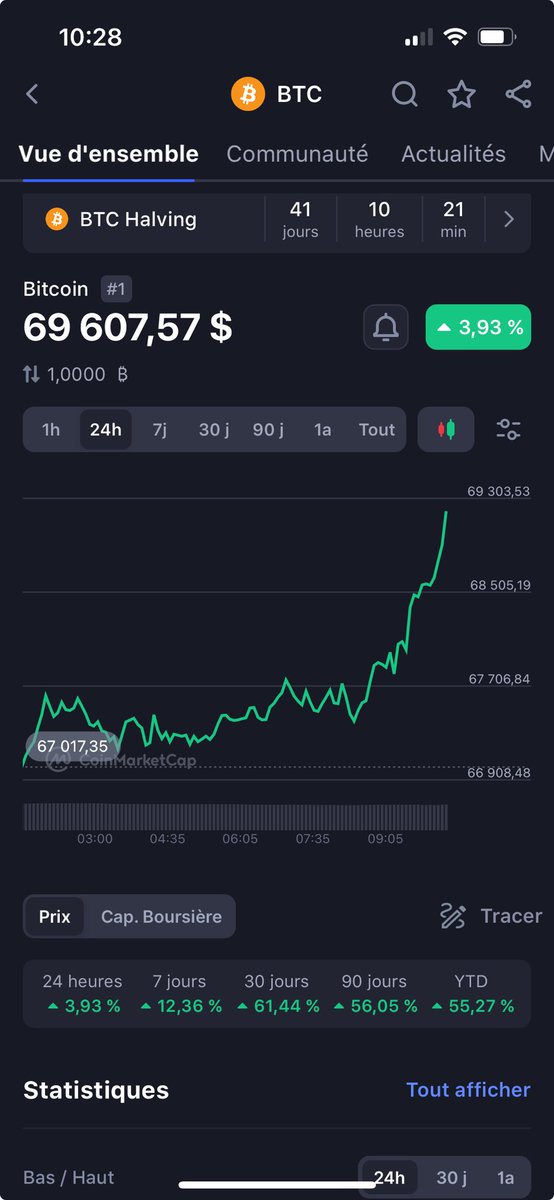Tap the 69 607,57 $ price
The width and height of the screenshot is (554, 1200).
pyautogui.click(x=128, y=327)
